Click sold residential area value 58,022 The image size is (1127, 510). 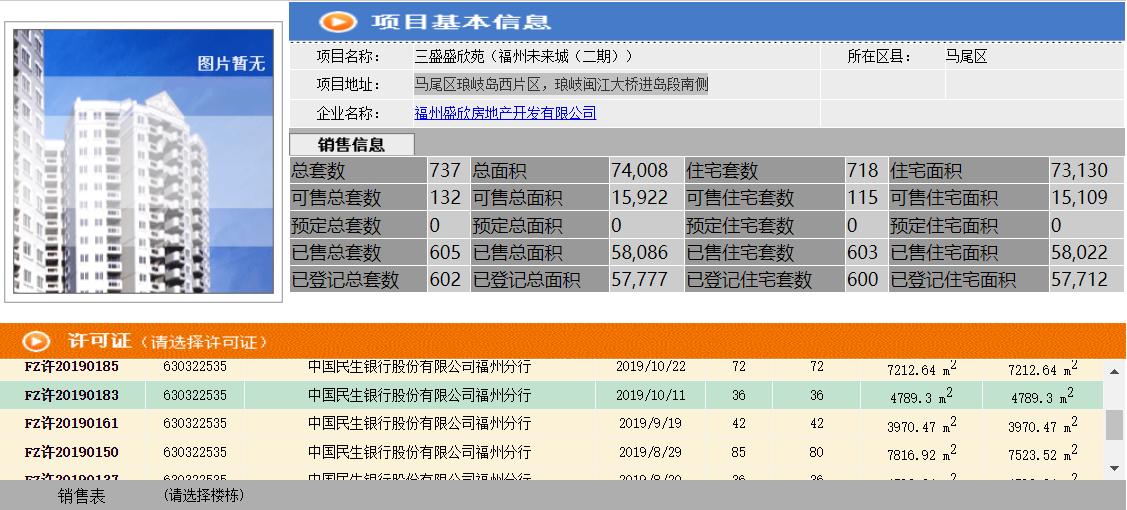[1080, 252]
